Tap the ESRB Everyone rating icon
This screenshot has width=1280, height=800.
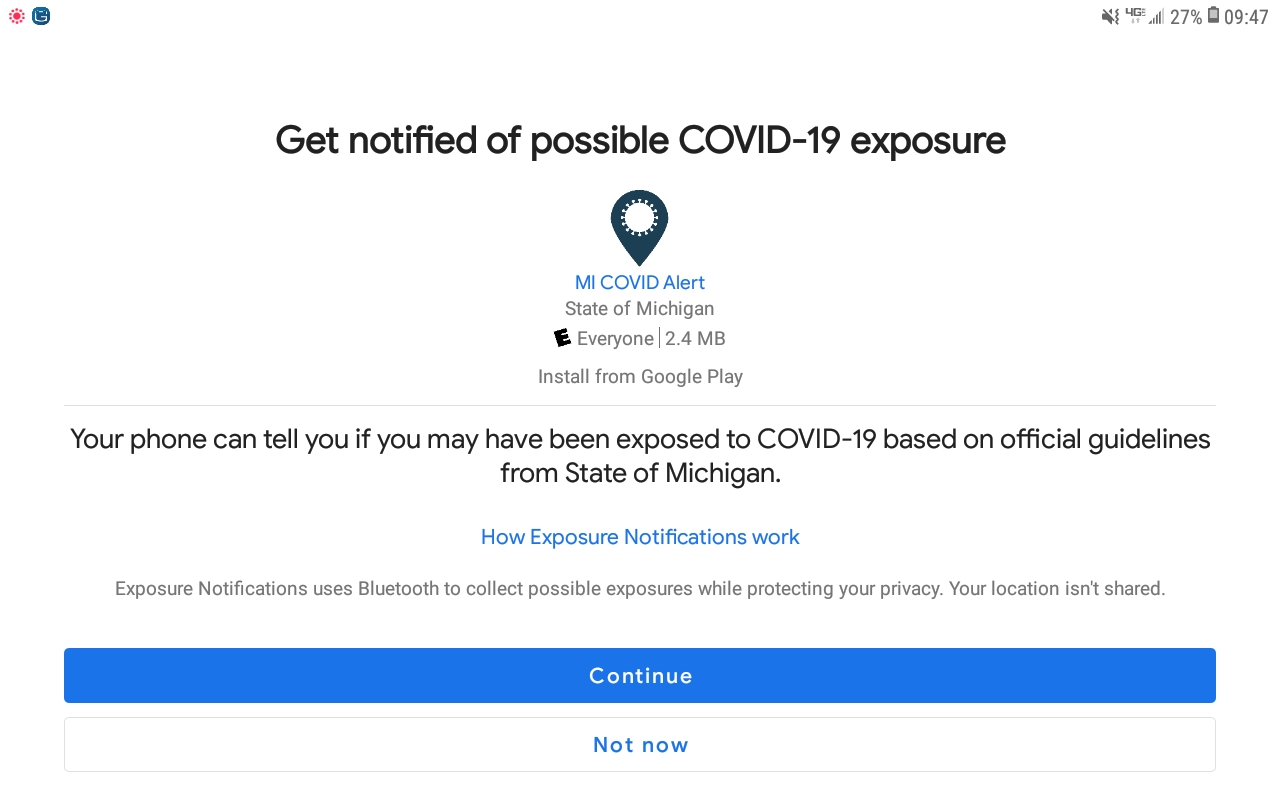[562, 338]
